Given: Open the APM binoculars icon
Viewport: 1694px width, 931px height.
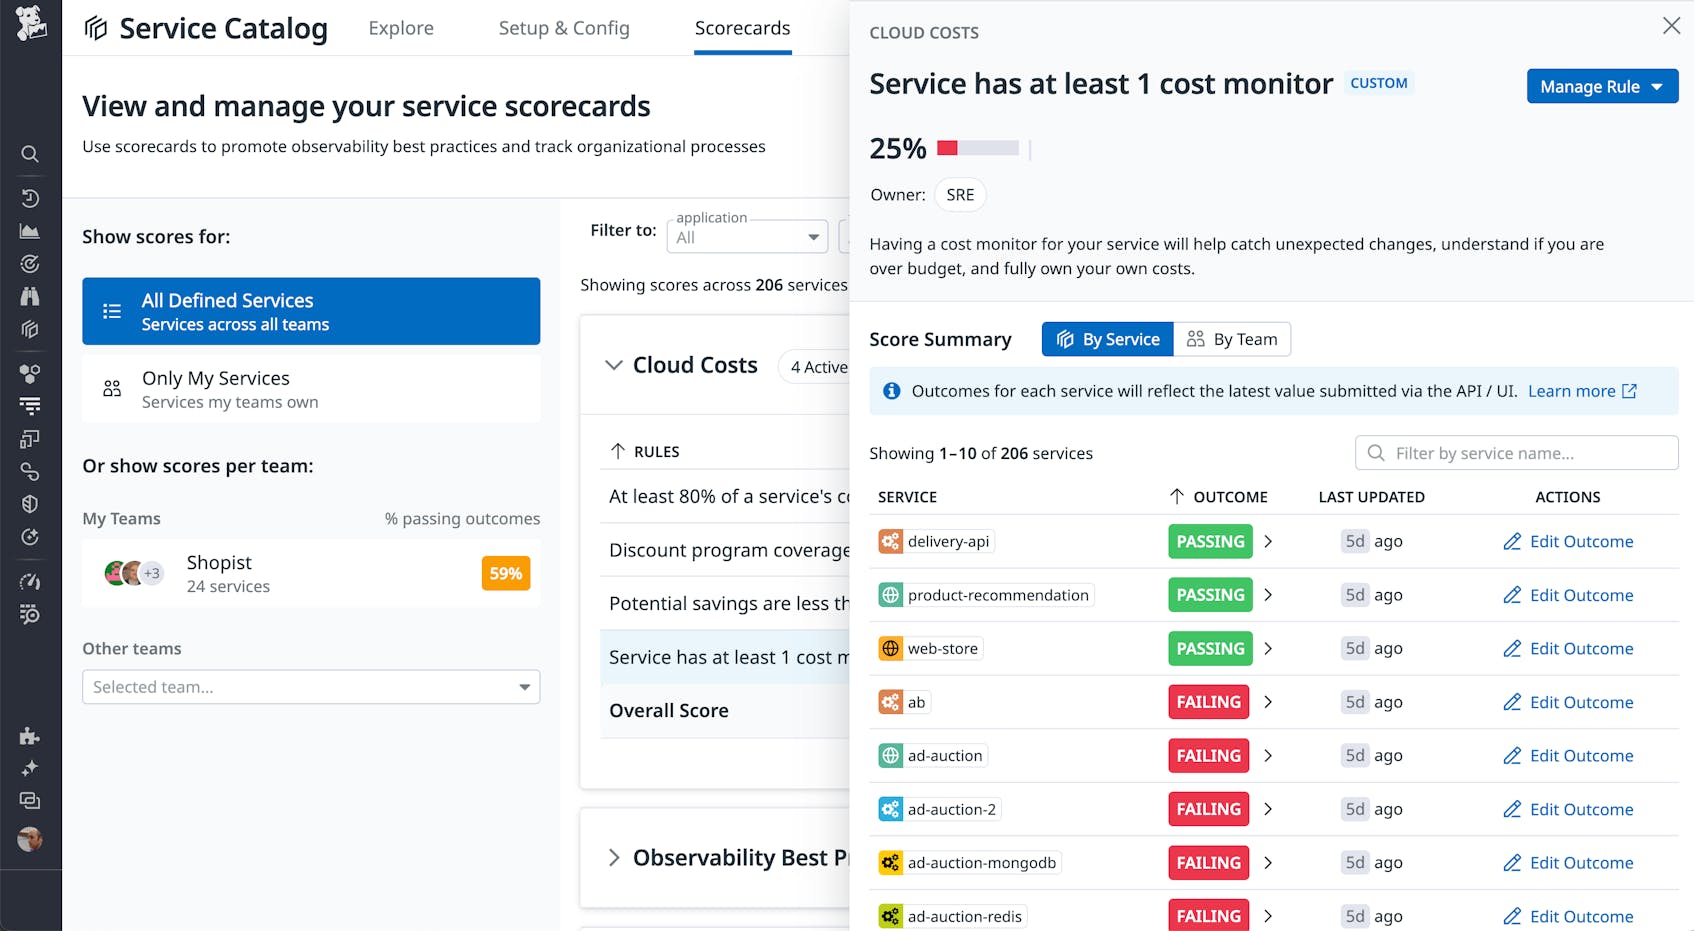Looking at the screenshot, I should (x=30, y=296).
